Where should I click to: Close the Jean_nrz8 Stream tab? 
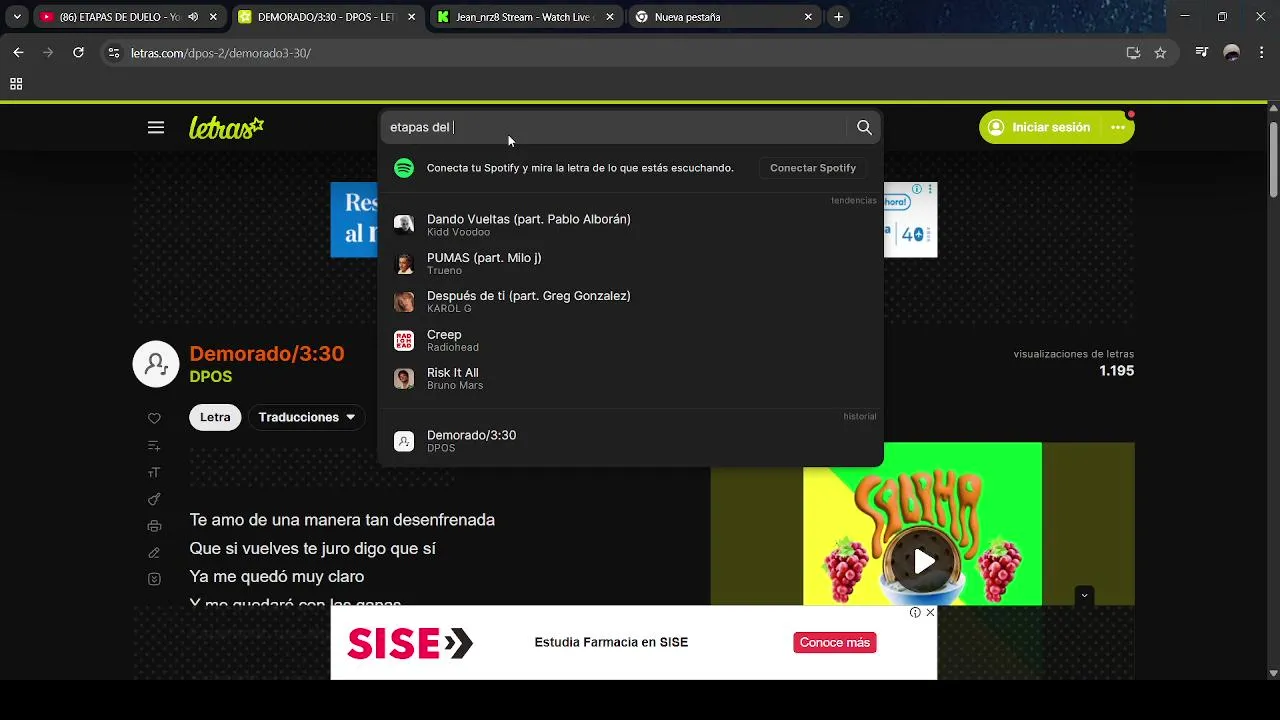coord(610,17)
